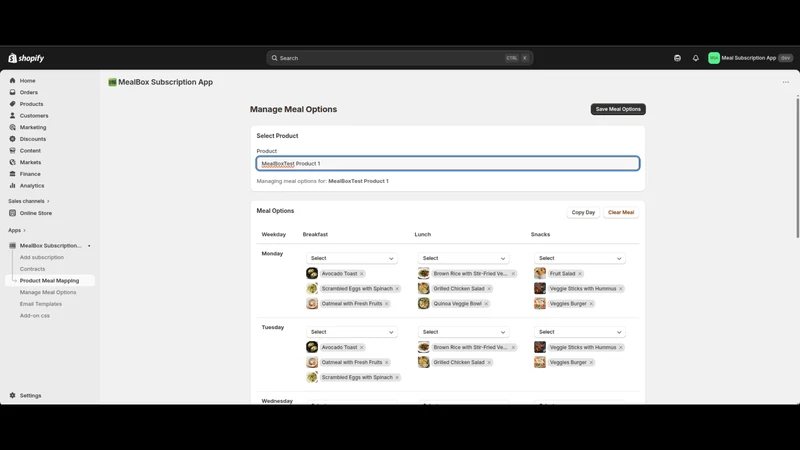Remove Monday breakfast Avocado Toast
The image size is (800, 450).
tap(362, 274)
